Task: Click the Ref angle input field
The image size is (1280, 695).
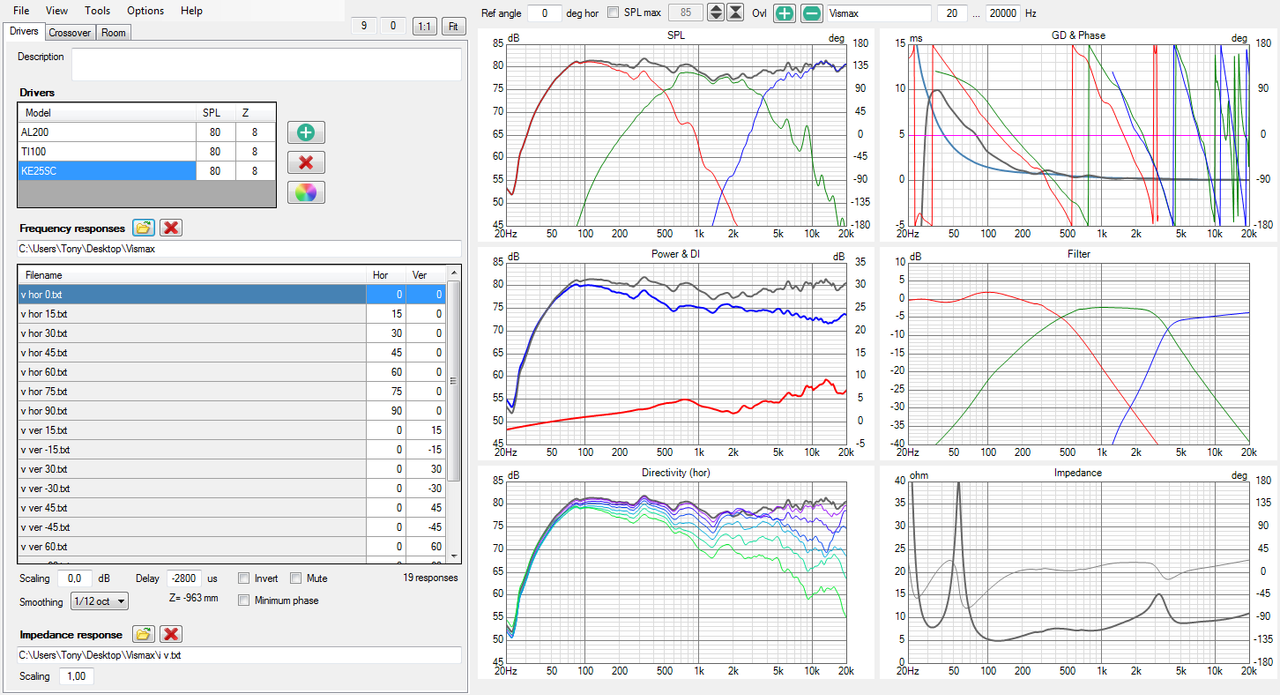Action: (545, 12)
